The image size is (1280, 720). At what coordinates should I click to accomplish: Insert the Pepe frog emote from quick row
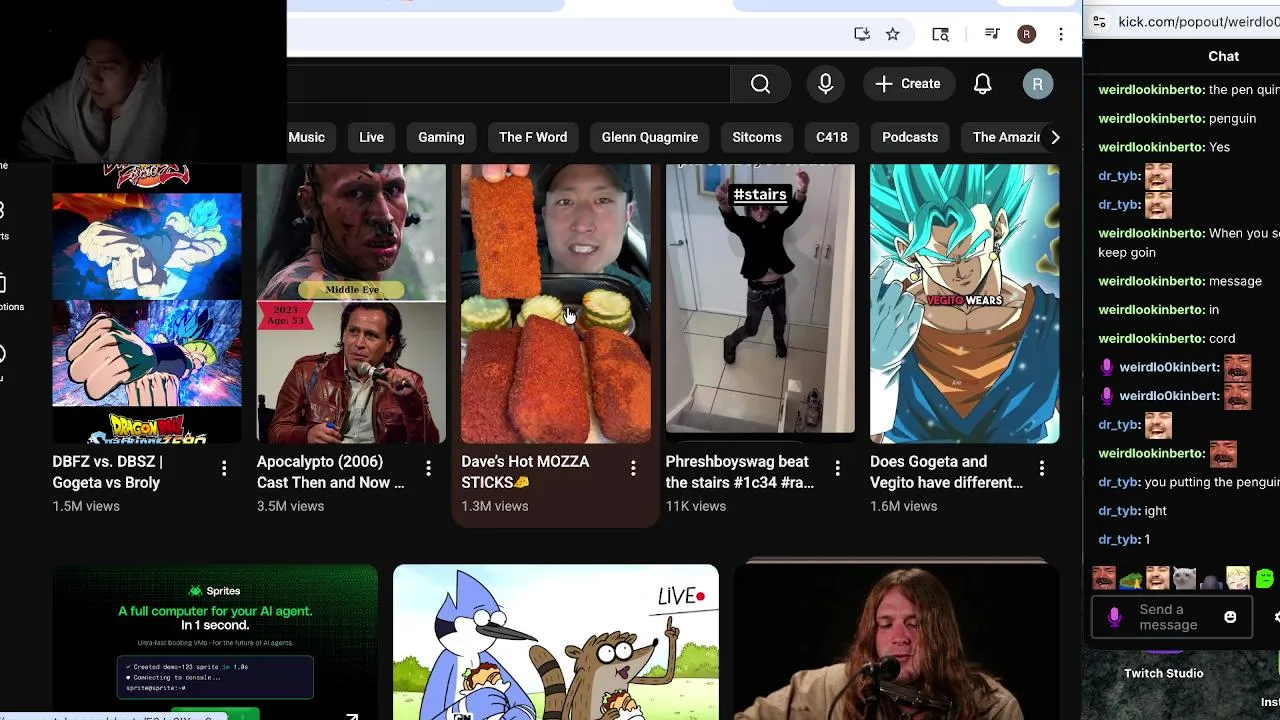coord(1130,578)
